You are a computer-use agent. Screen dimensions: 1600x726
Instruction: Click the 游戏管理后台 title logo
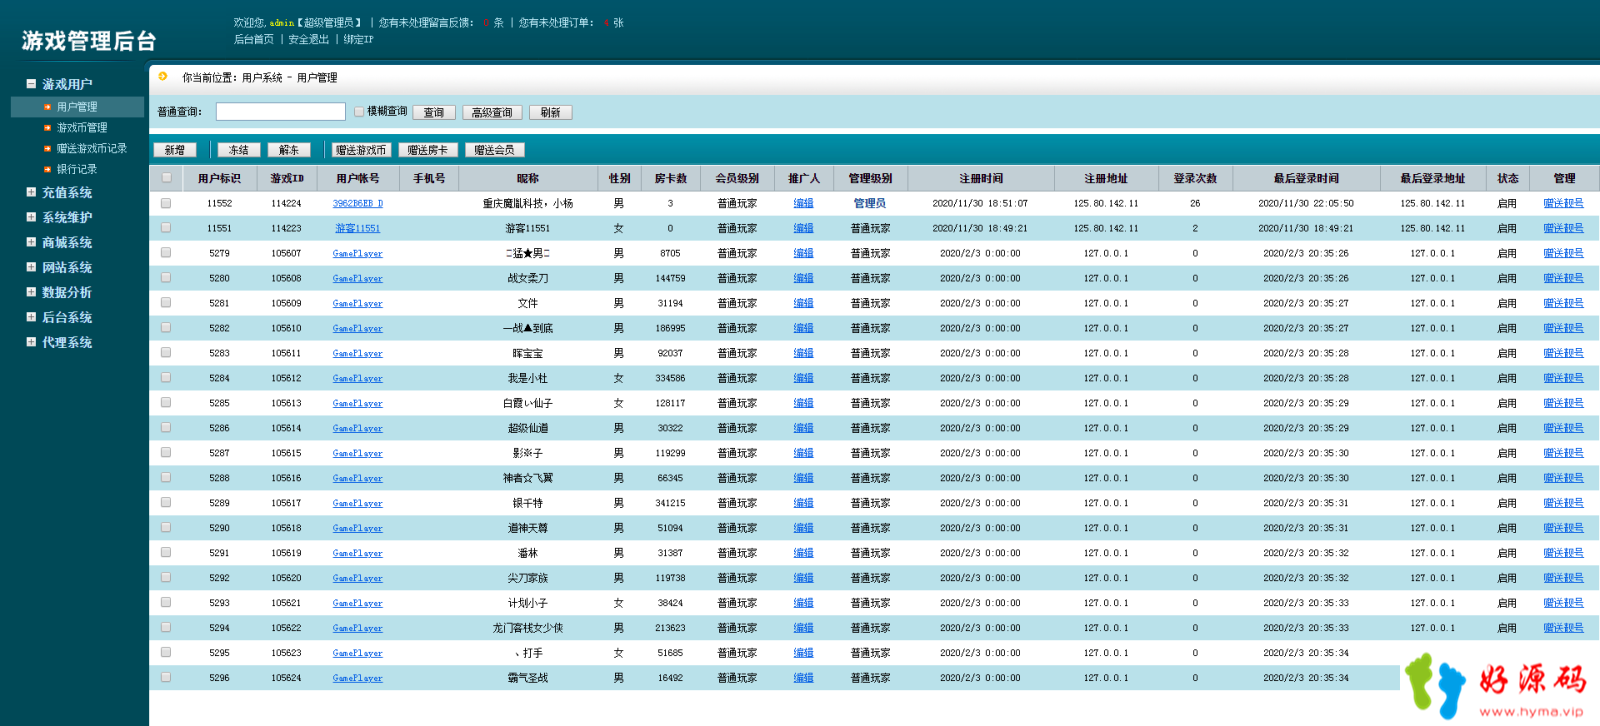[89, 41]
